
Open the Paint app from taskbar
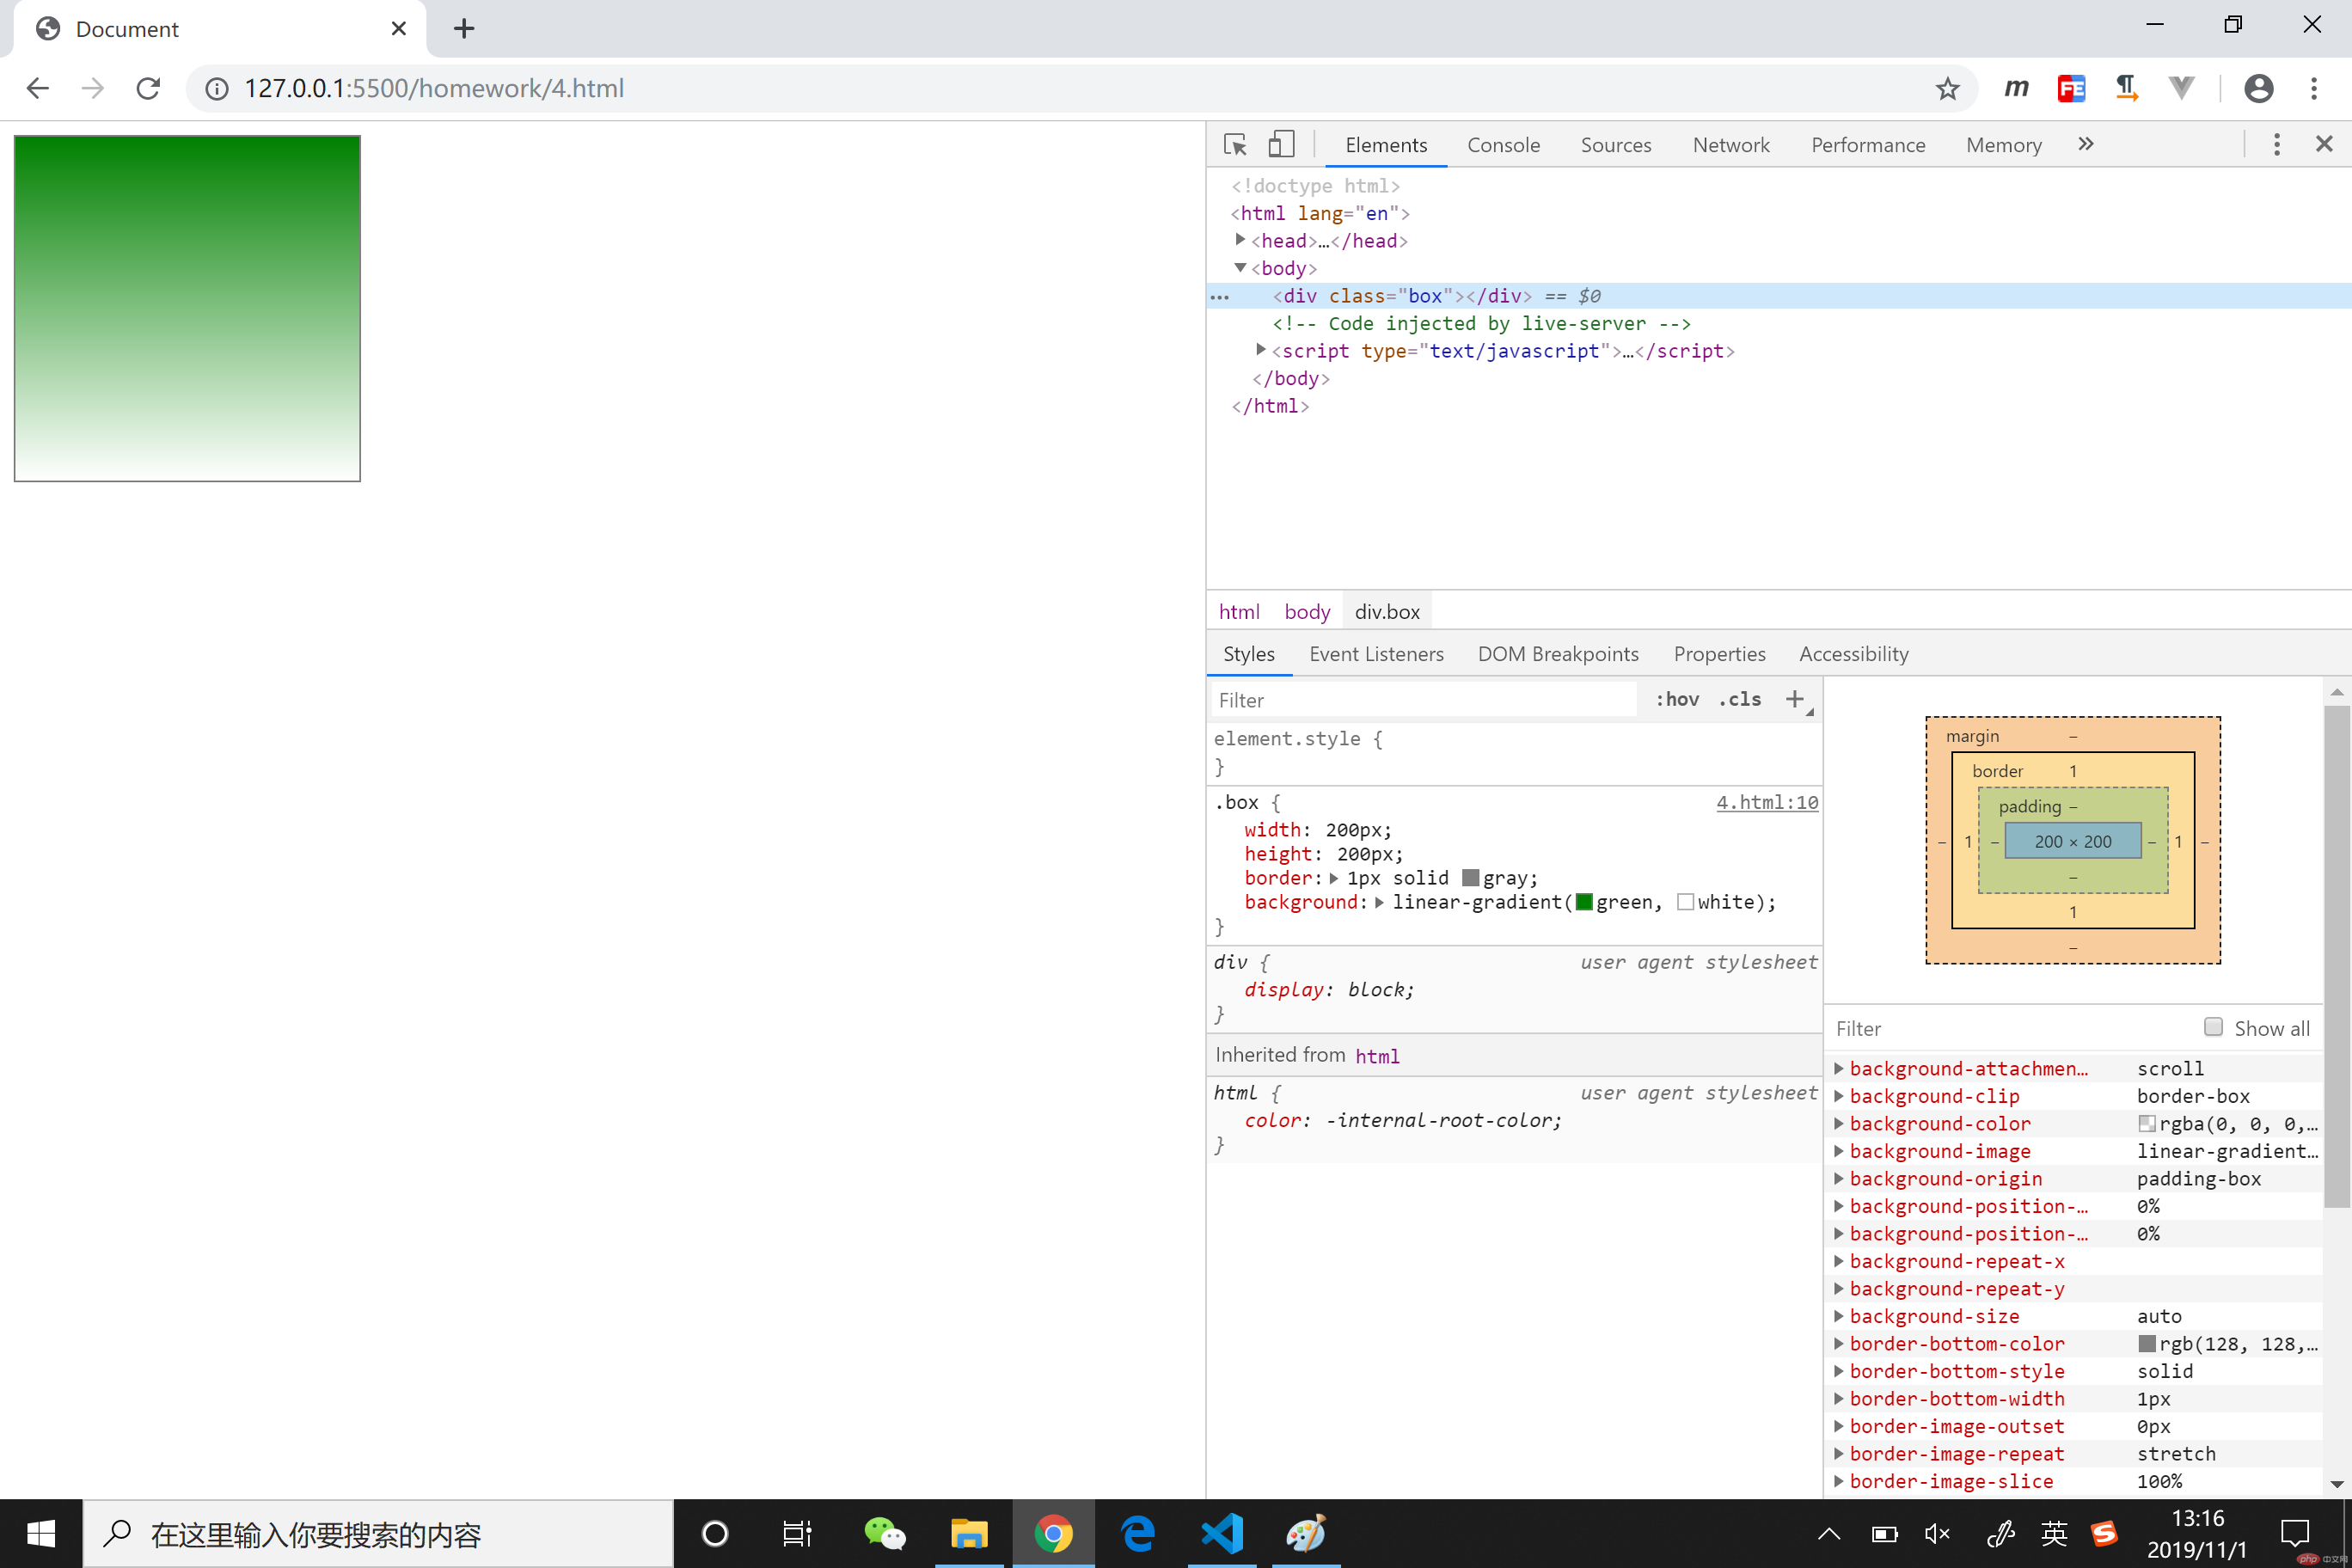(1305, 1534)
